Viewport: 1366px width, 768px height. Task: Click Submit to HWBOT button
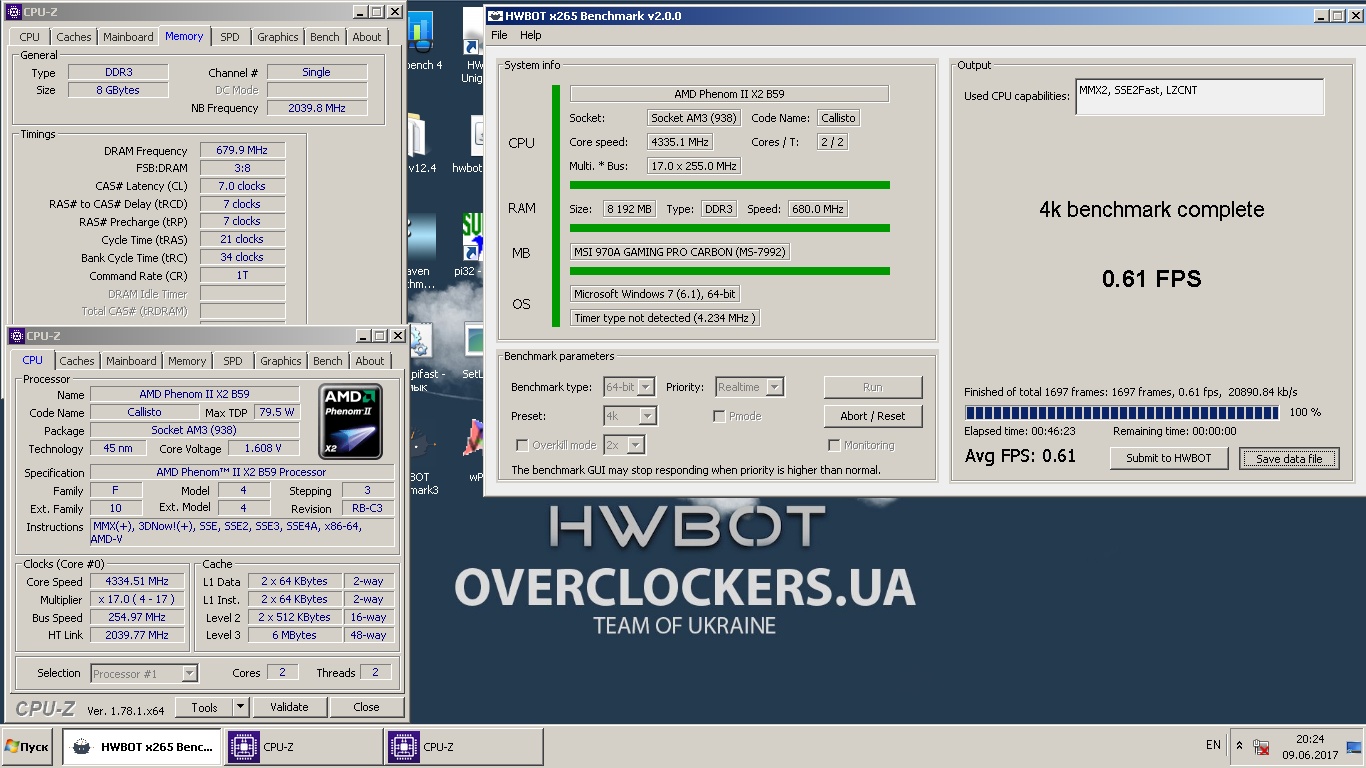point(1169,458)
